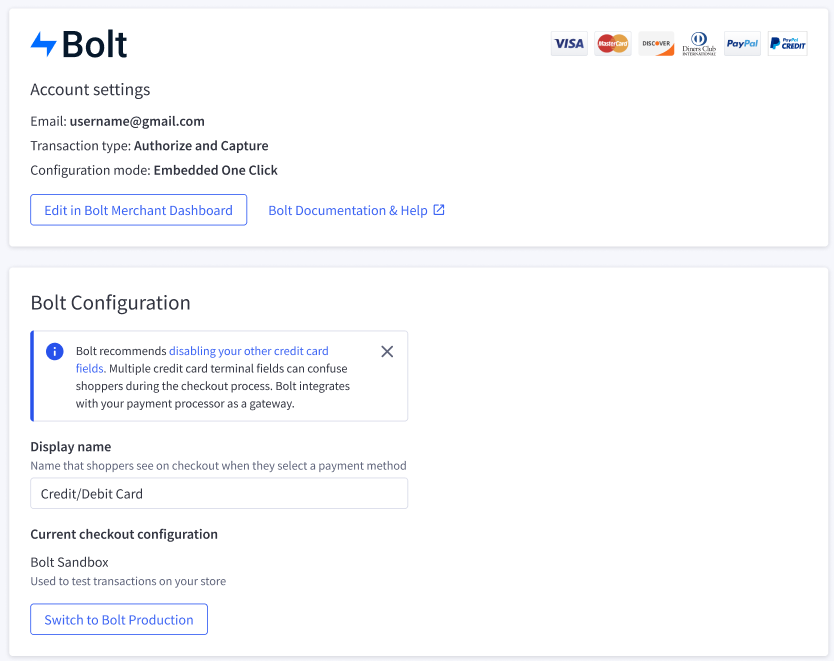834x661 pixels.
Task: Click the Bolt Sandbox configuration label
Action: 69,562
